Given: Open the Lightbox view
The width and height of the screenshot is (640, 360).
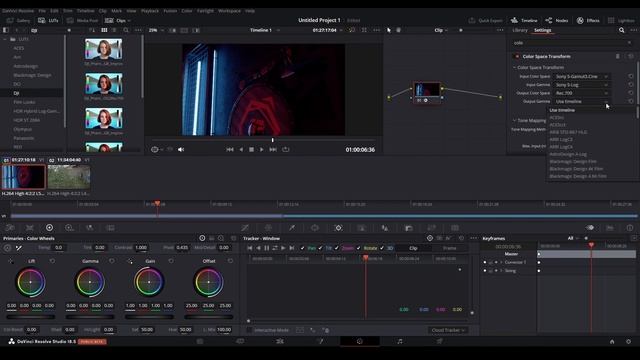Looking at the screenshot, I should 621,20.
